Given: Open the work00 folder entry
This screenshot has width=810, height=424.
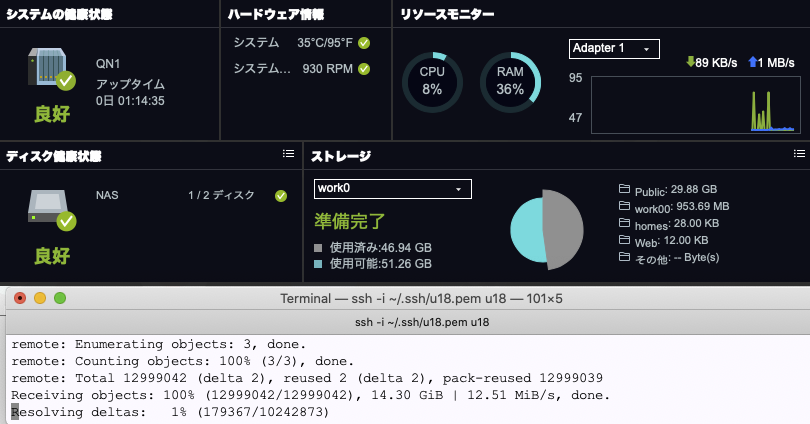Looking at the screenshot, I should (x=667, y=206).
